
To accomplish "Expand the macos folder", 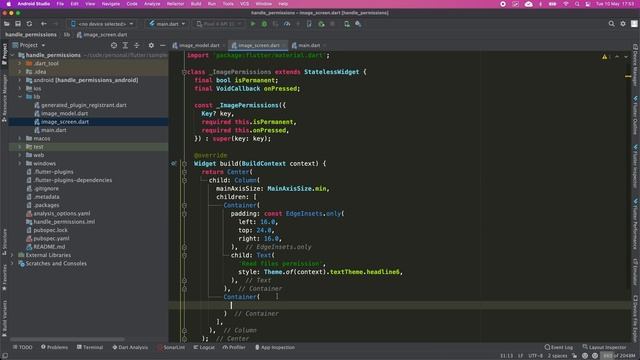I will [x=20, y=138].
